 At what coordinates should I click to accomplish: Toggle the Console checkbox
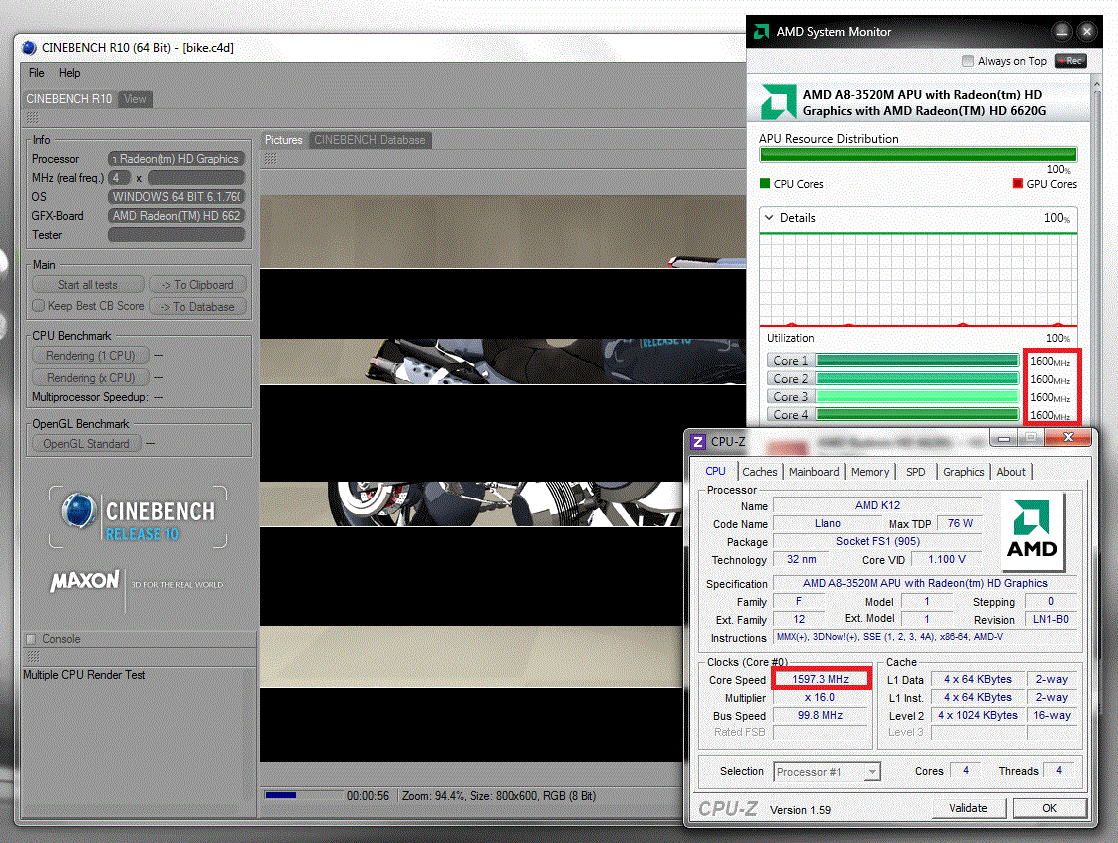31,639
